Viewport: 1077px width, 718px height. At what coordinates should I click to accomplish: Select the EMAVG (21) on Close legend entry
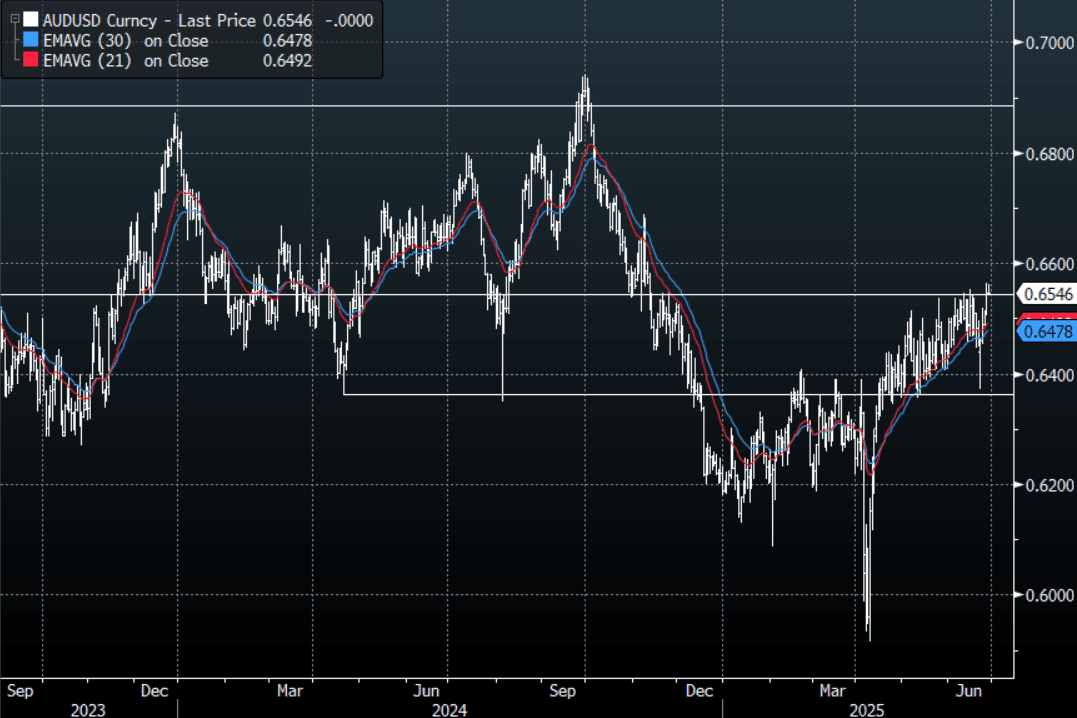pos(126,61)
